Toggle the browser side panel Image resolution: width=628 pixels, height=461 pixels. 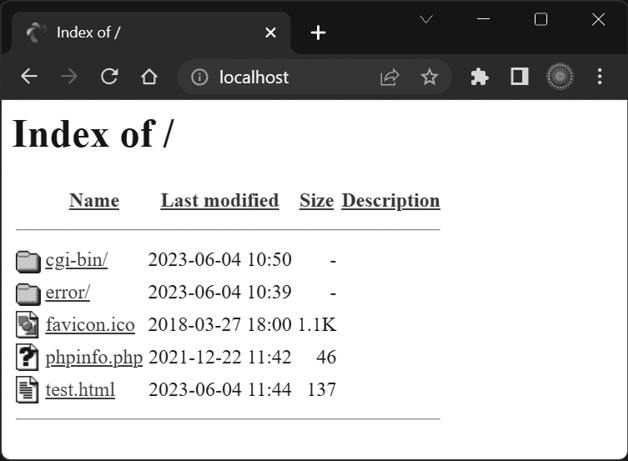coord(519,77)
